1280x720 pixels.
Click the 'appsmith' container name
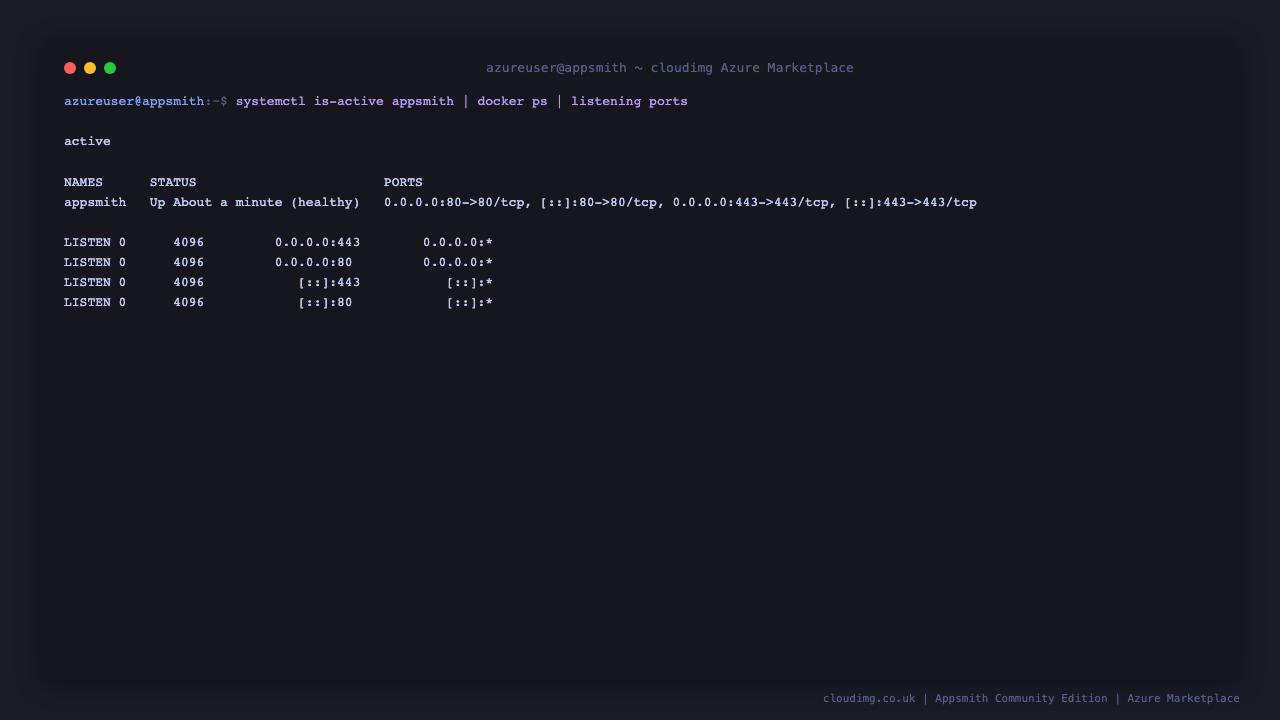click(95, 203)
